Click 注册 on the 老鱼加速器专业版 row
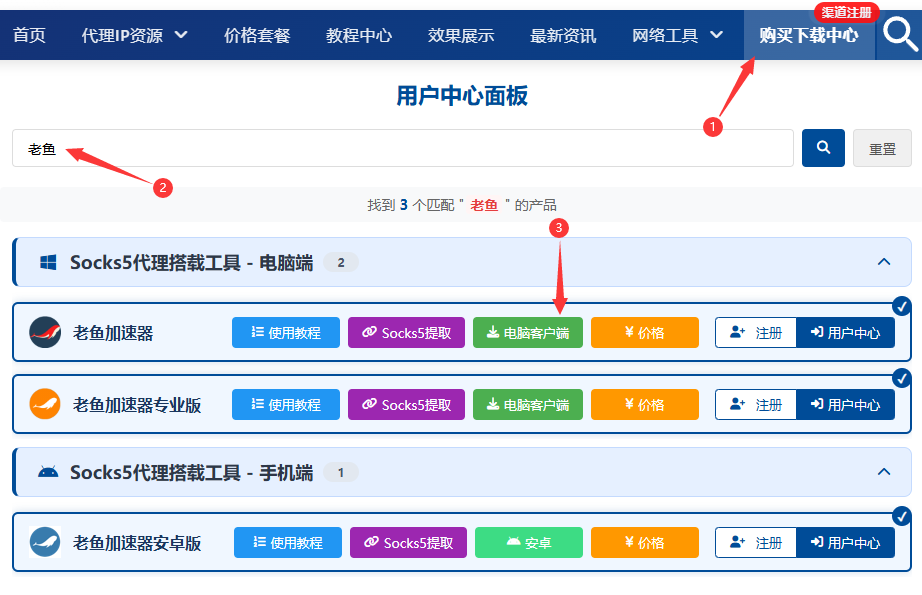The height and width of the screenshot is (595, 922). coord(756,405)
